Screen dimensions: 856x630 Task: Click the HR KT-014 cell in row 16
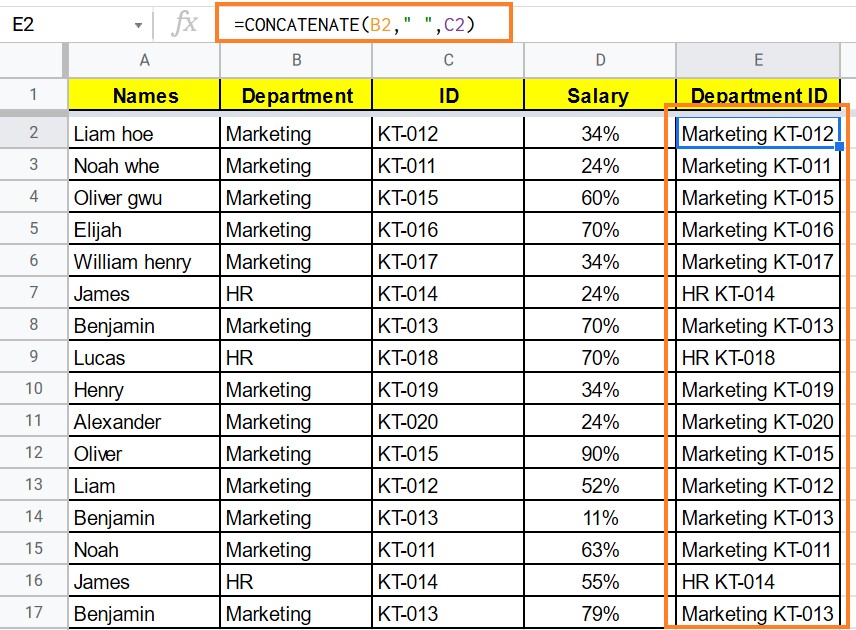click(757, 581)
